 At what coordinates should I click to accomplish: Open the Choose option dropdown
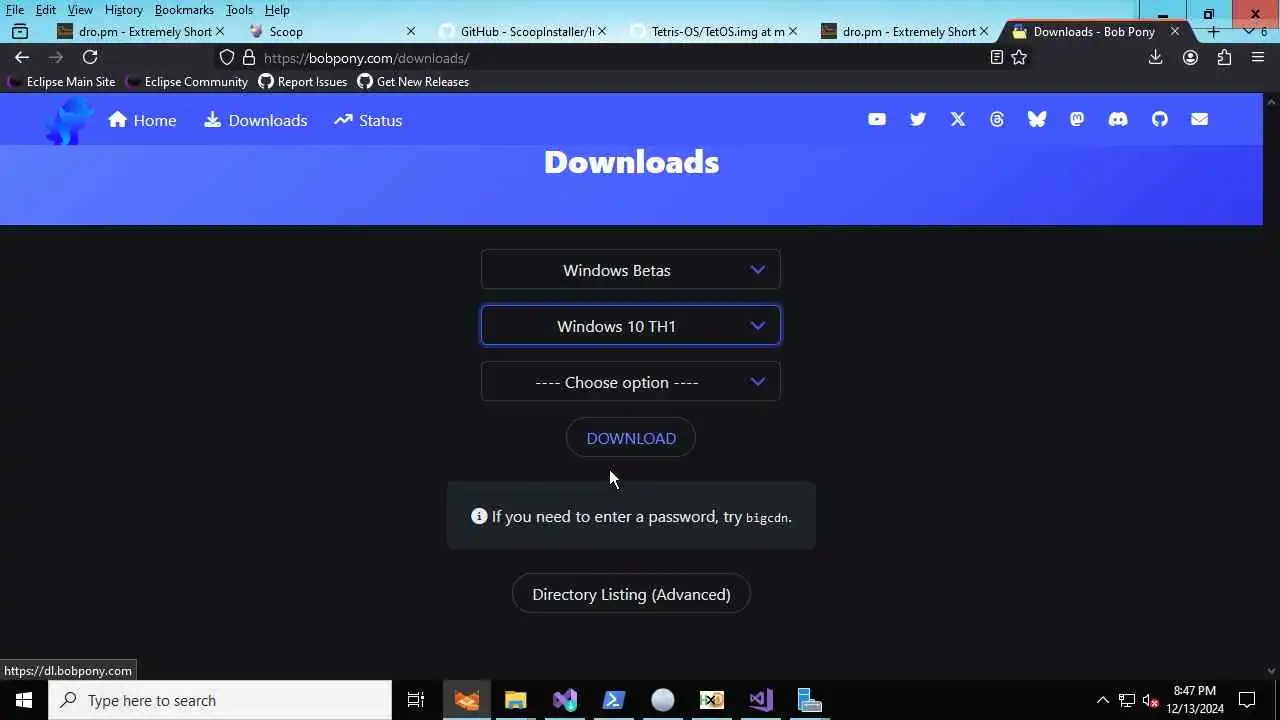(631, 382)
